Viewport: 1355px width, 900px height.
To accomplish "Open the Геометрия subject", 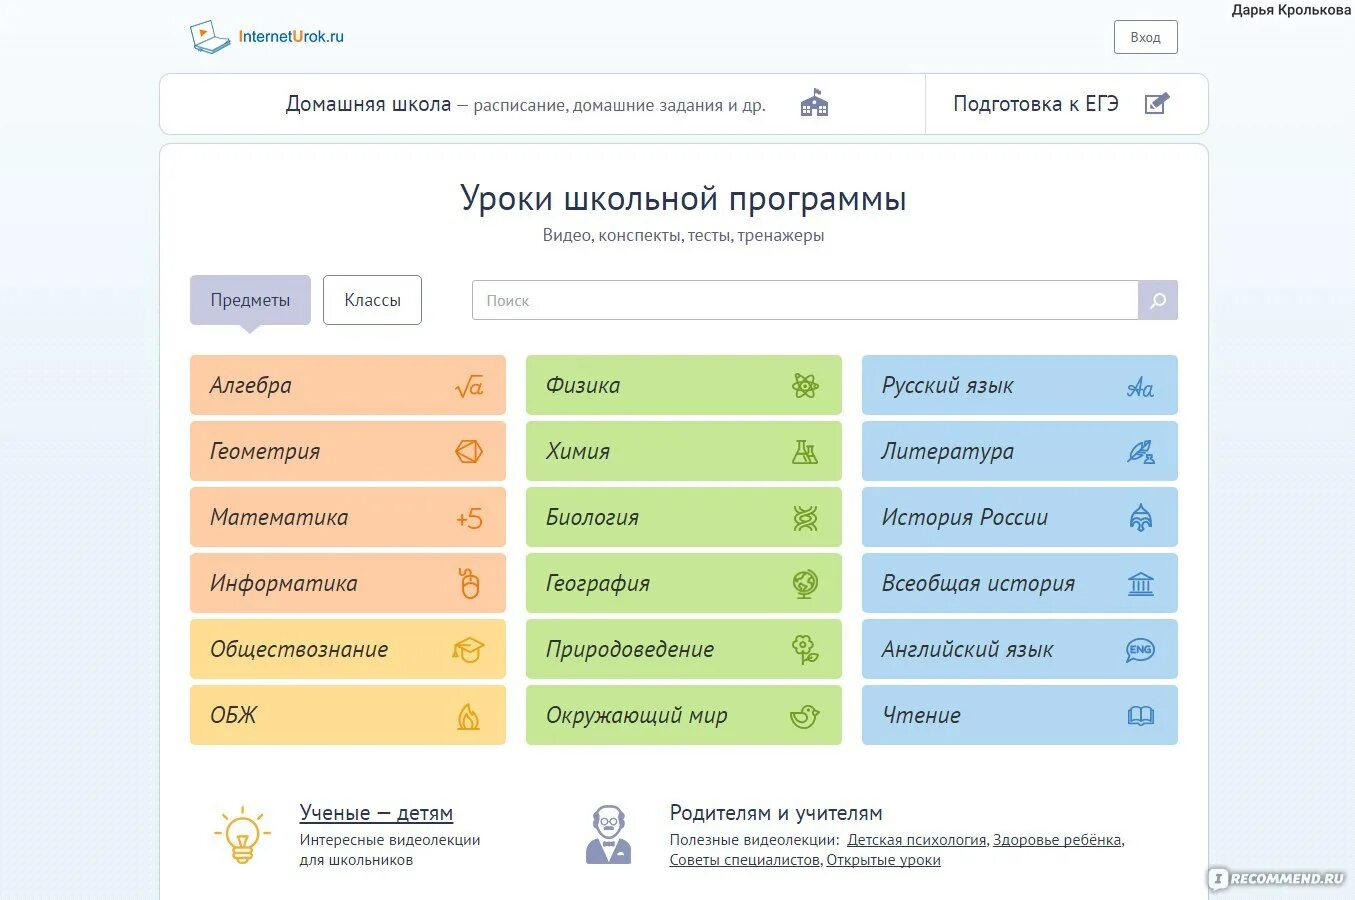I will point(348,451).
